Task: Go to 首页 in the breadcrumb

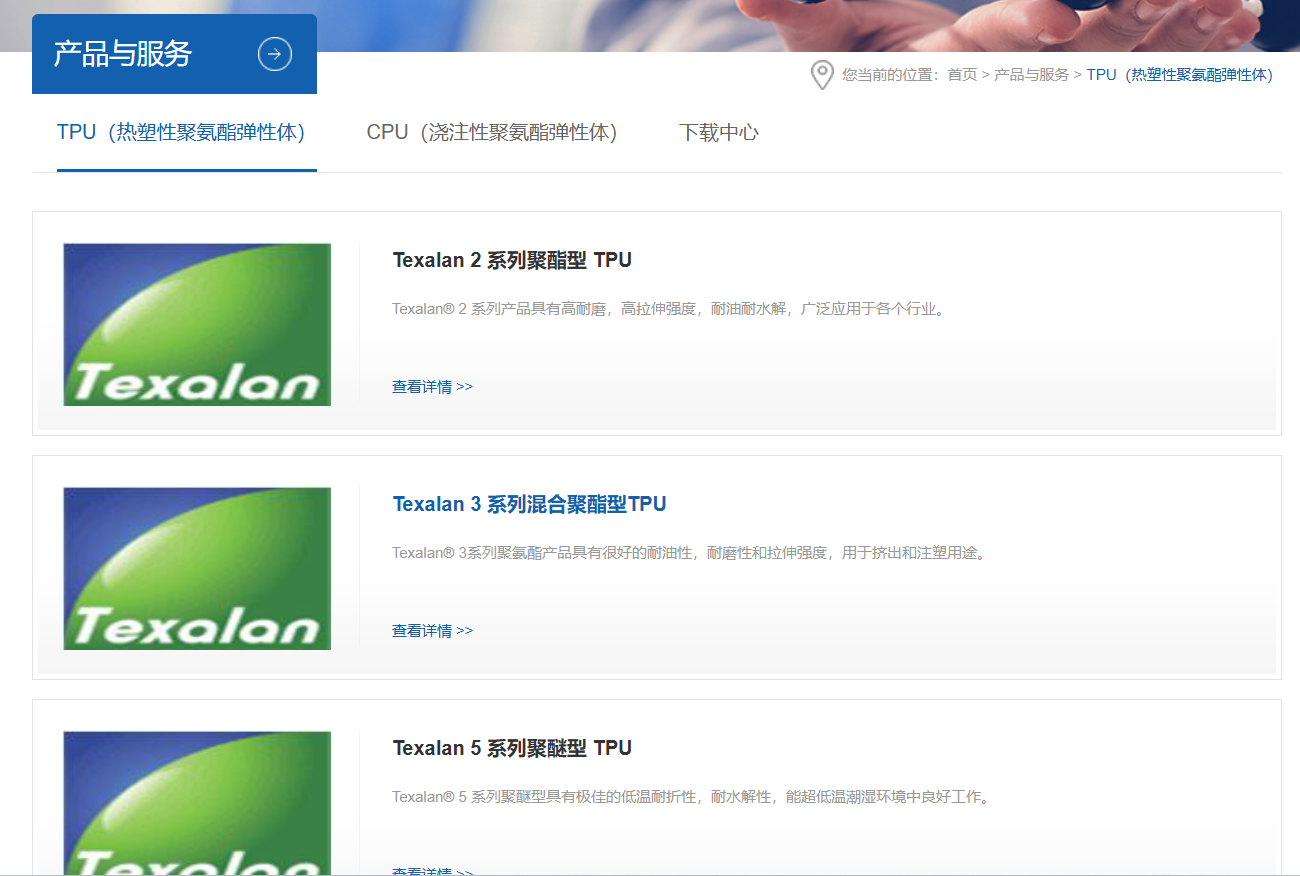Action: tap(962, 75)
